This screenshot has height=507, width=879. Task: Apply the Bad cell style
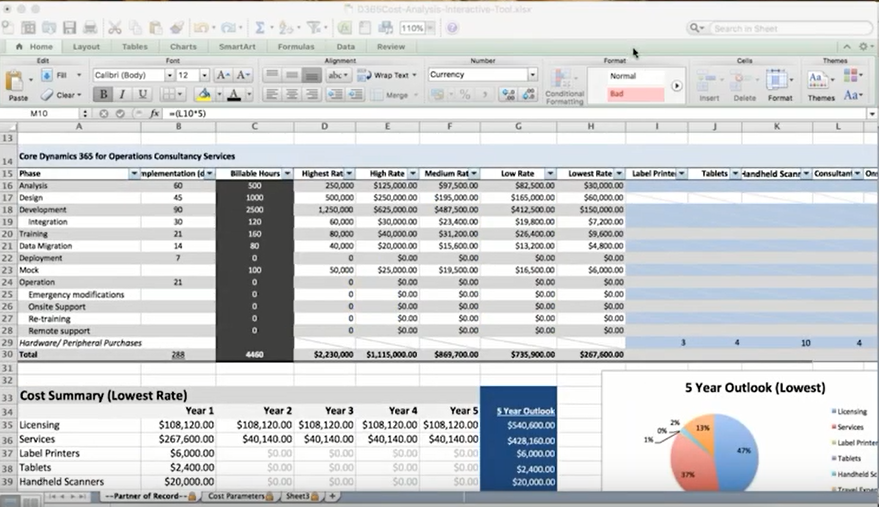point(635,94)
